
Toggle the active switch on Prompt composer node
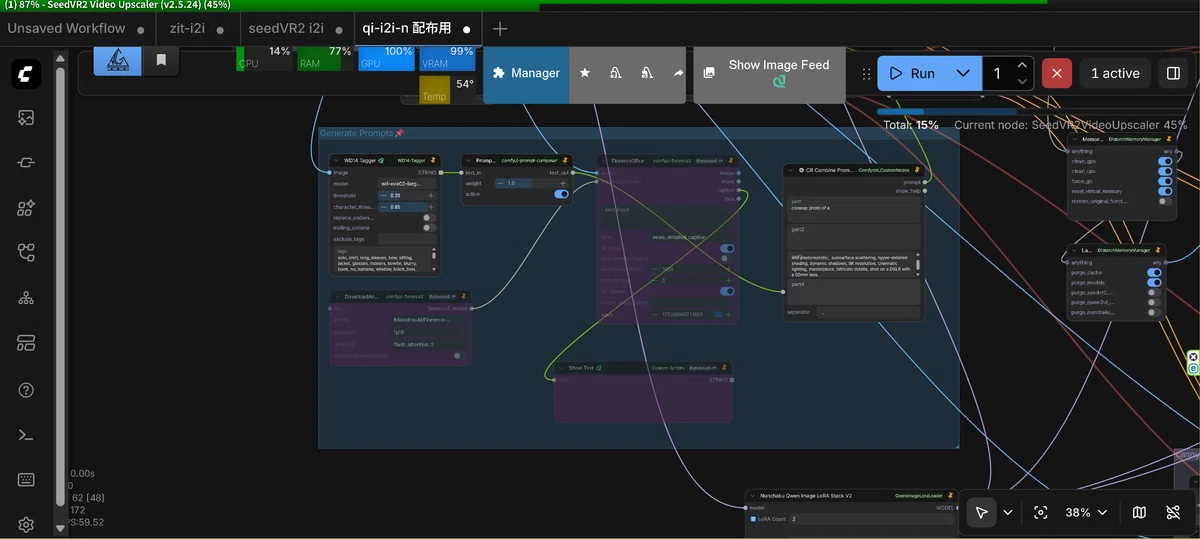pyautogui.click(x=561, y=194)
